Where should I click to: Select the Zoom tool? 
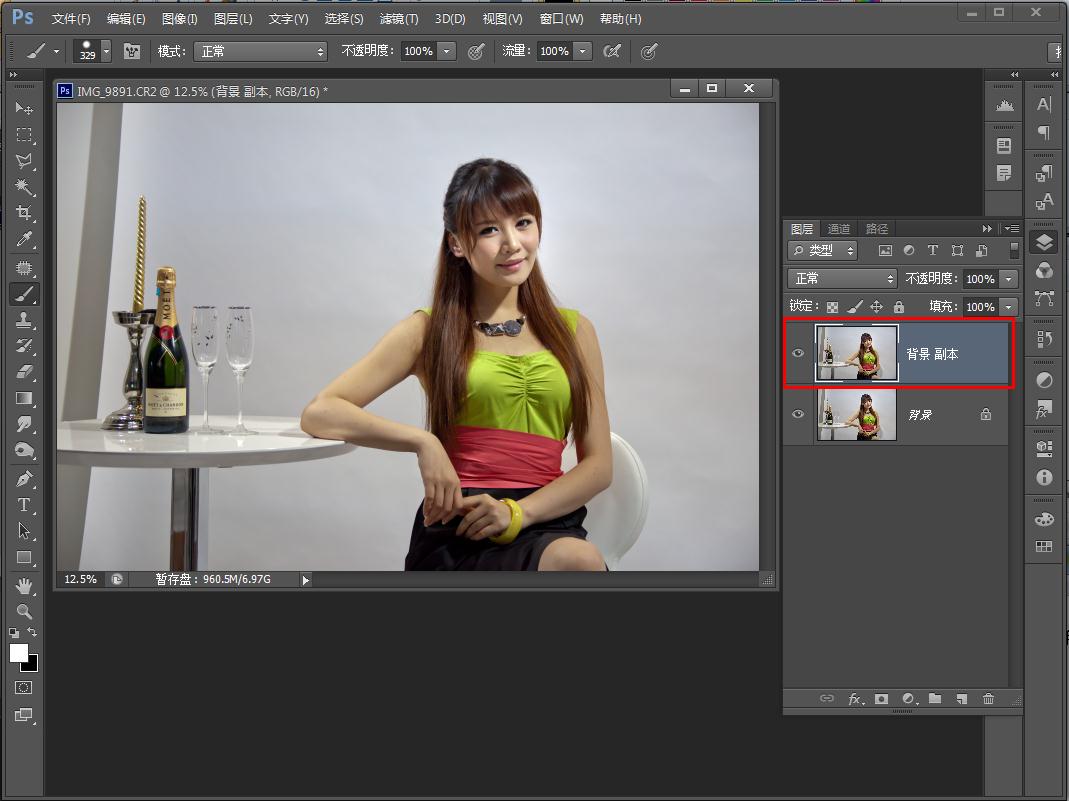(x=24, y=611)
